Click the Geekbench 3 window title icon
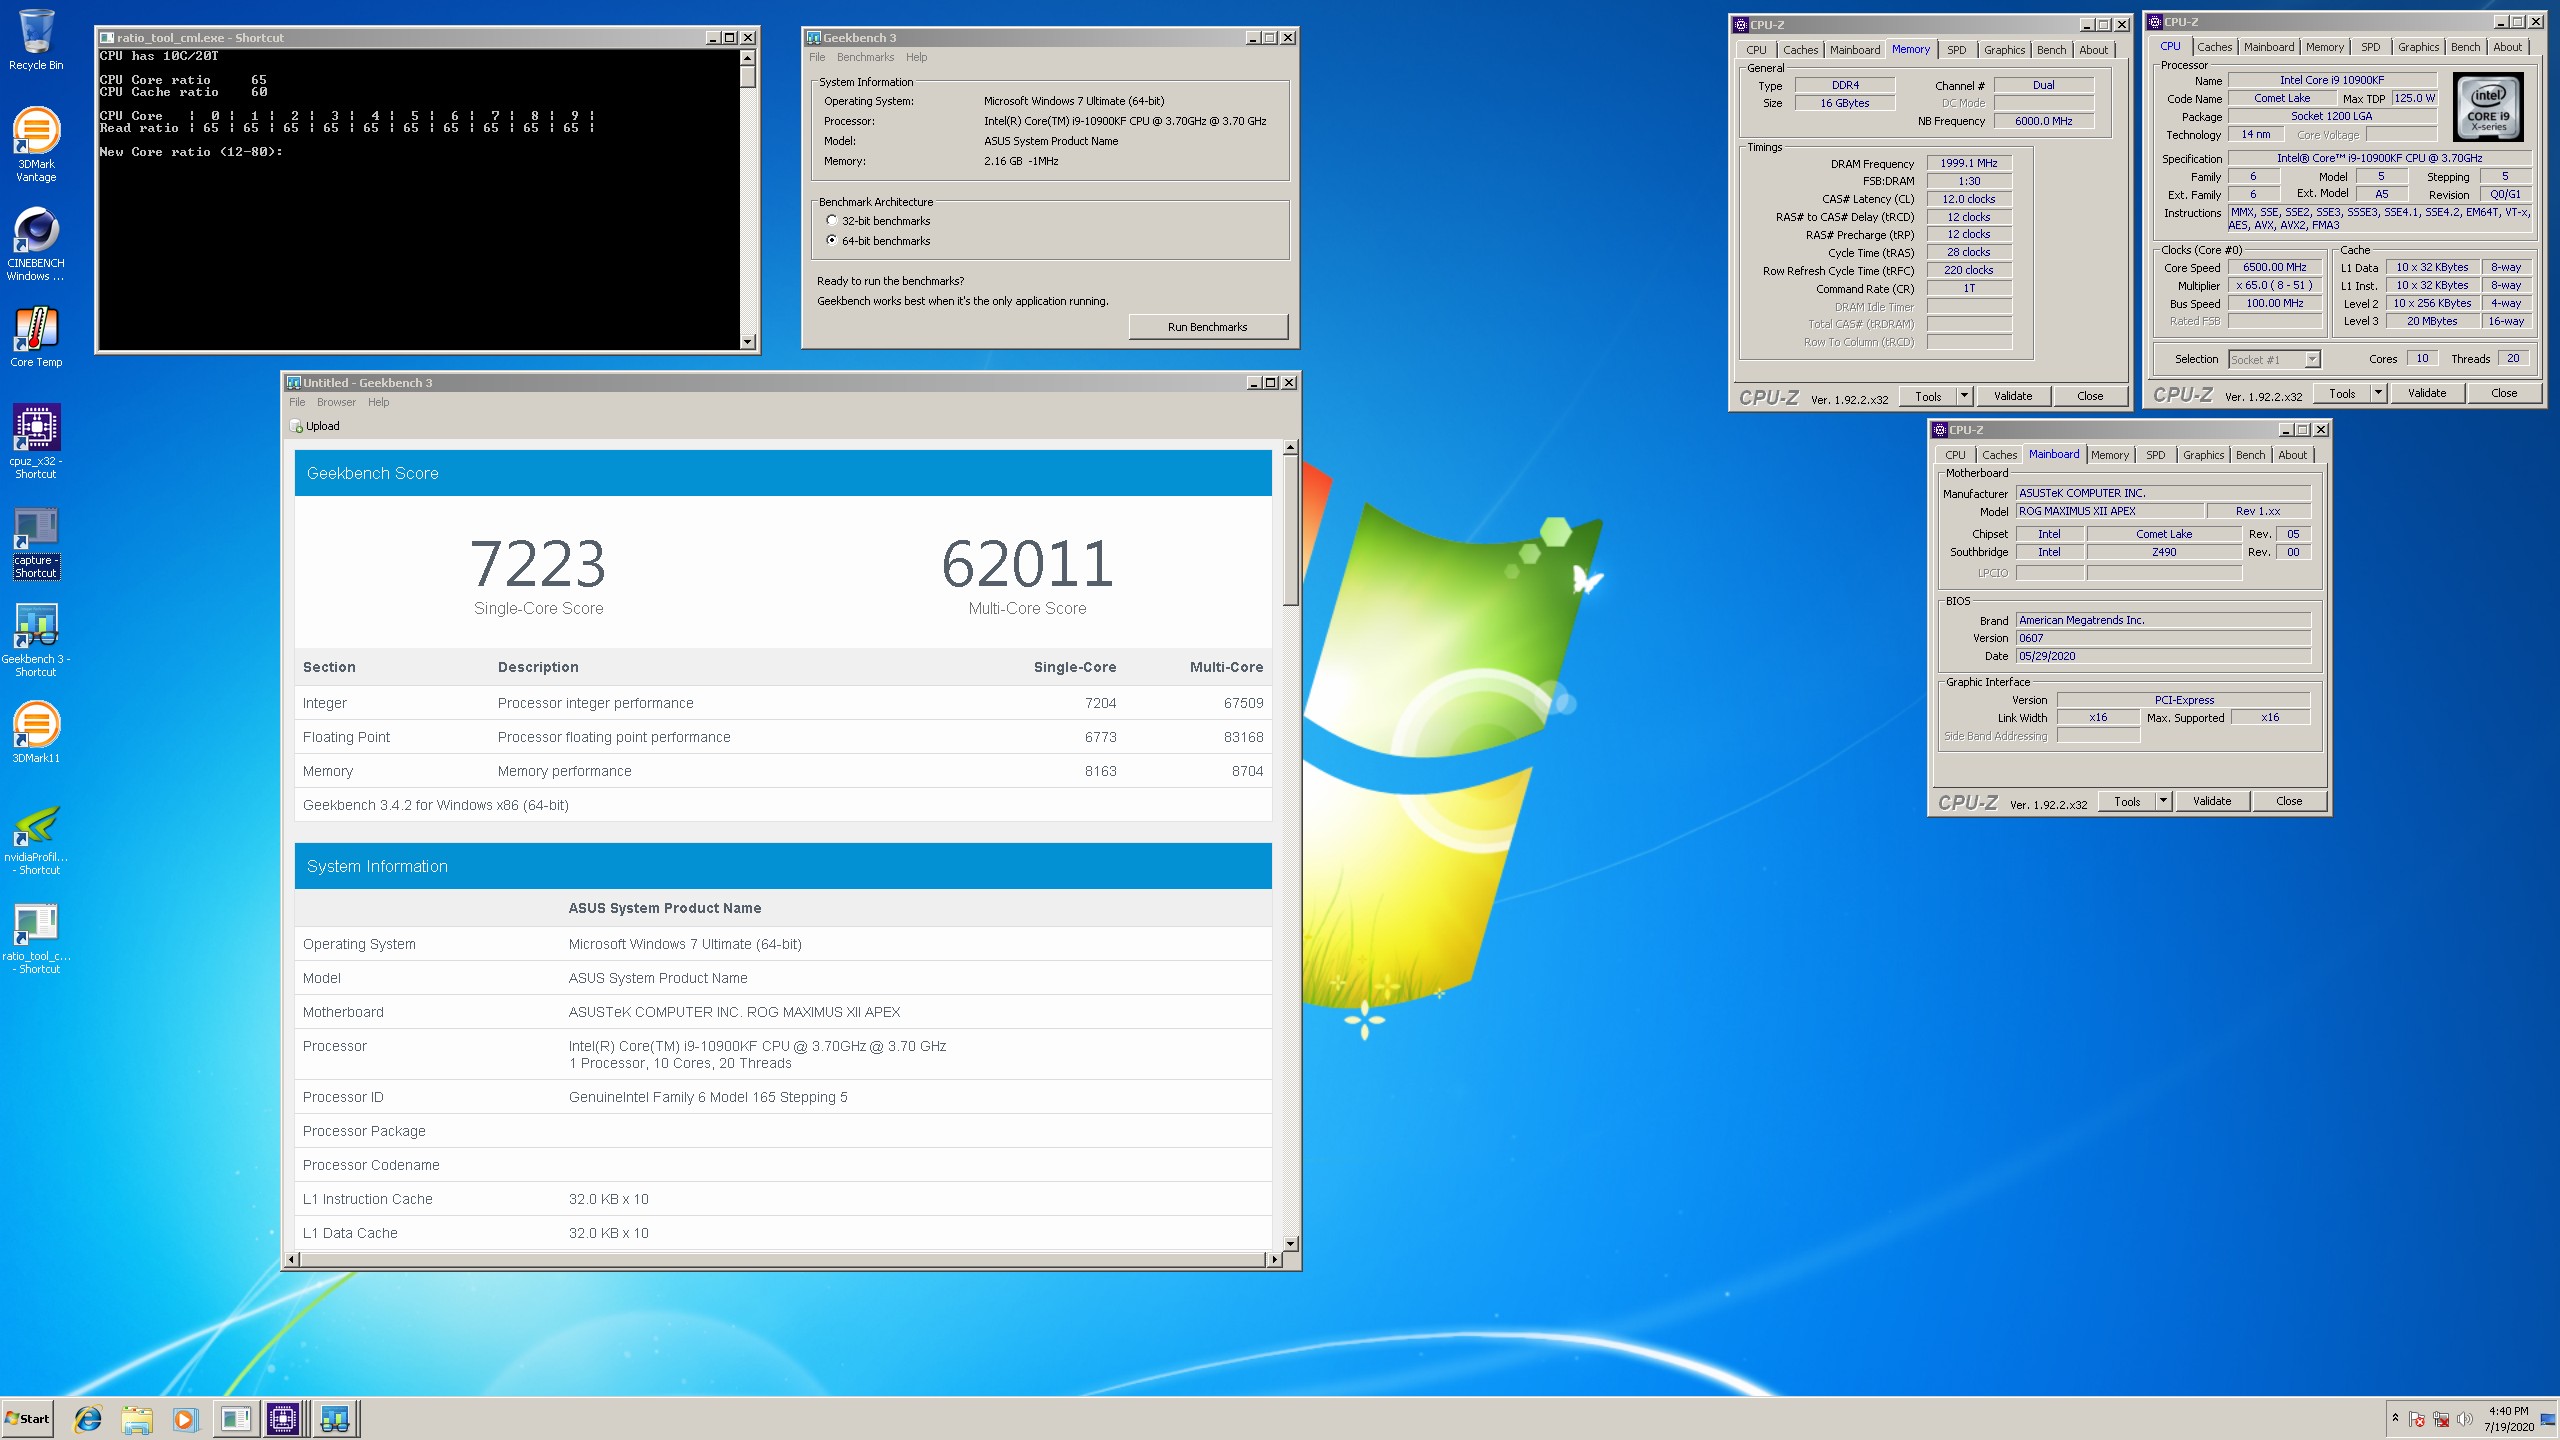The width and height of the screenshot is (2560, 1440). point(813,38)
